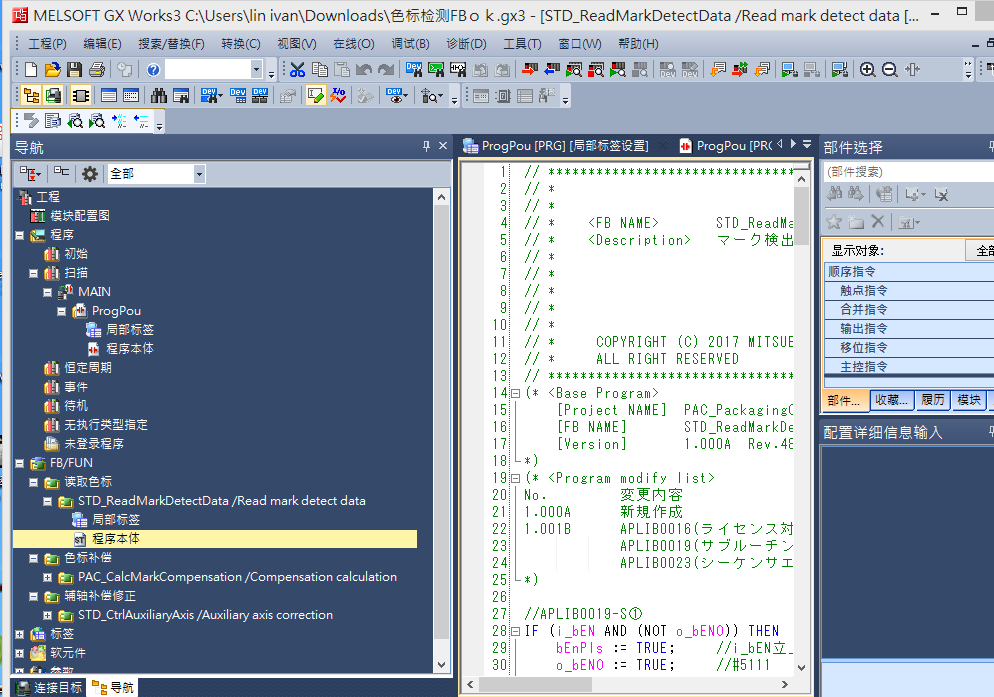Toggle the navigation window toolbar button

coord(31,96)
